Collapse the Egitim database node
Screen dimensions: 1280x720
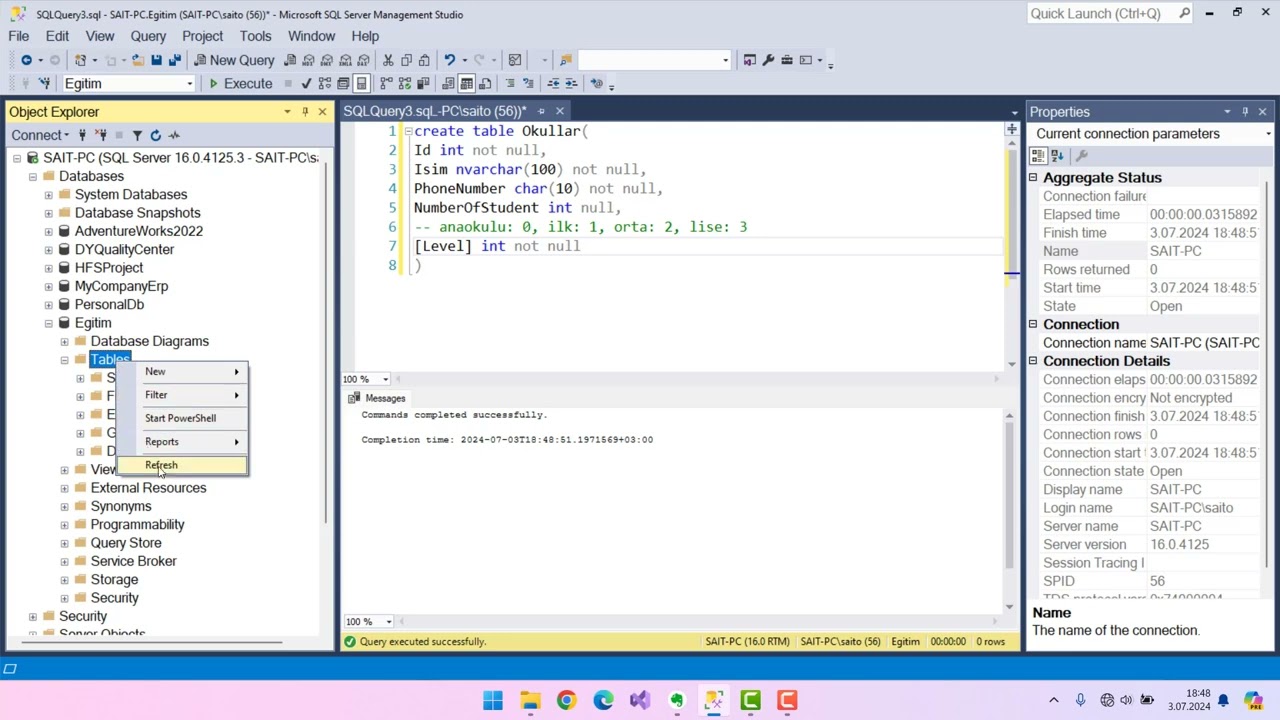(x=49, y=323)
